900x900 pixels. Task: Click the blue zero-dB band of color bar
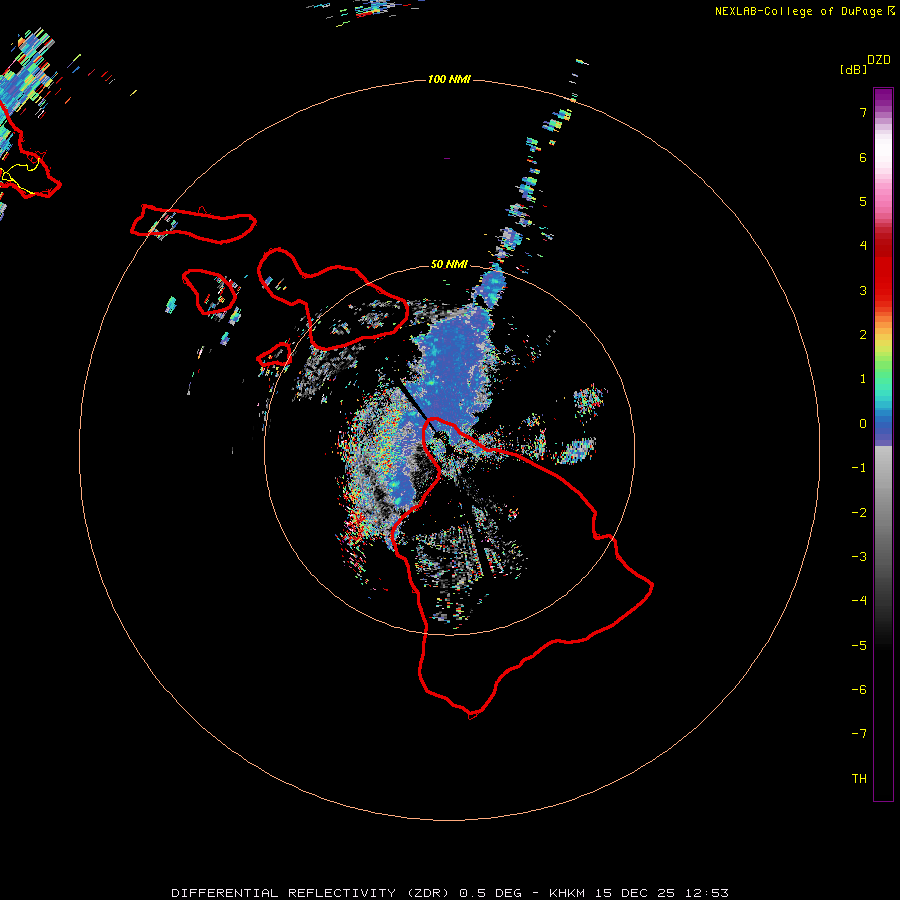[883, 428]
